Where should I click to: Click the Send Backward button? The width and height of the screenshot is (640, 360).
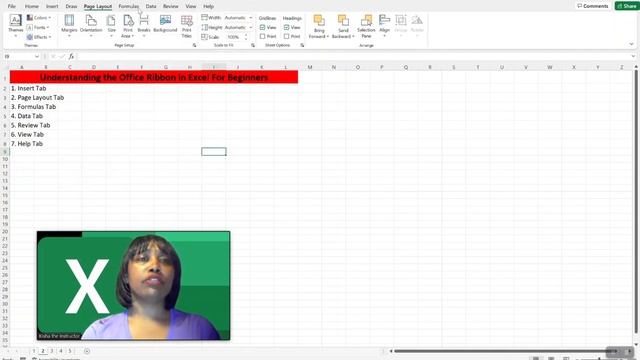(x=343, y=26)
